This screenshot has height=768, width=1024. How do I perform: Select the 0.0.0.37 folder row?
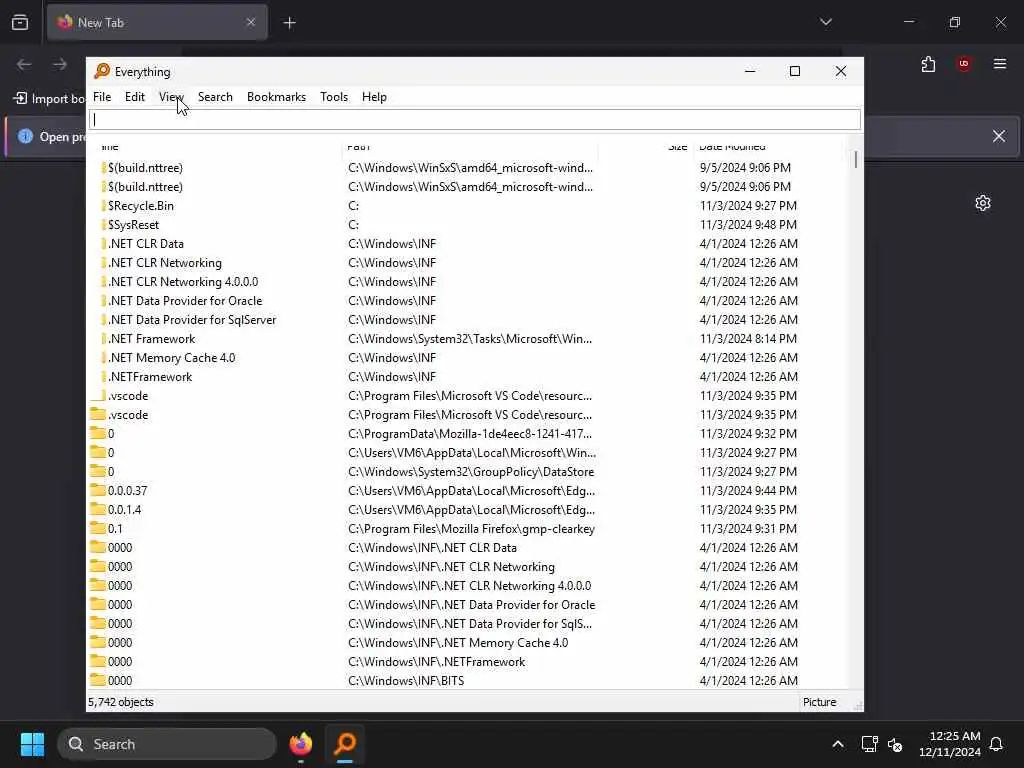466,490
